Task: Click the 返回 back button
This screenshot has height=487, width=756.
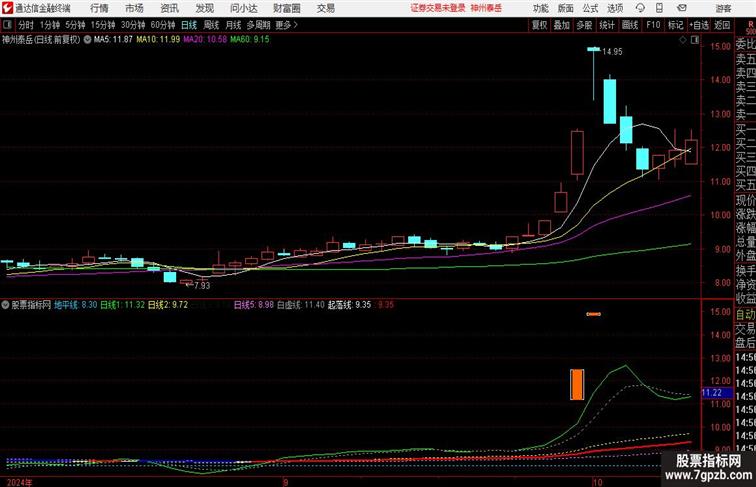Action: point(722,25)
